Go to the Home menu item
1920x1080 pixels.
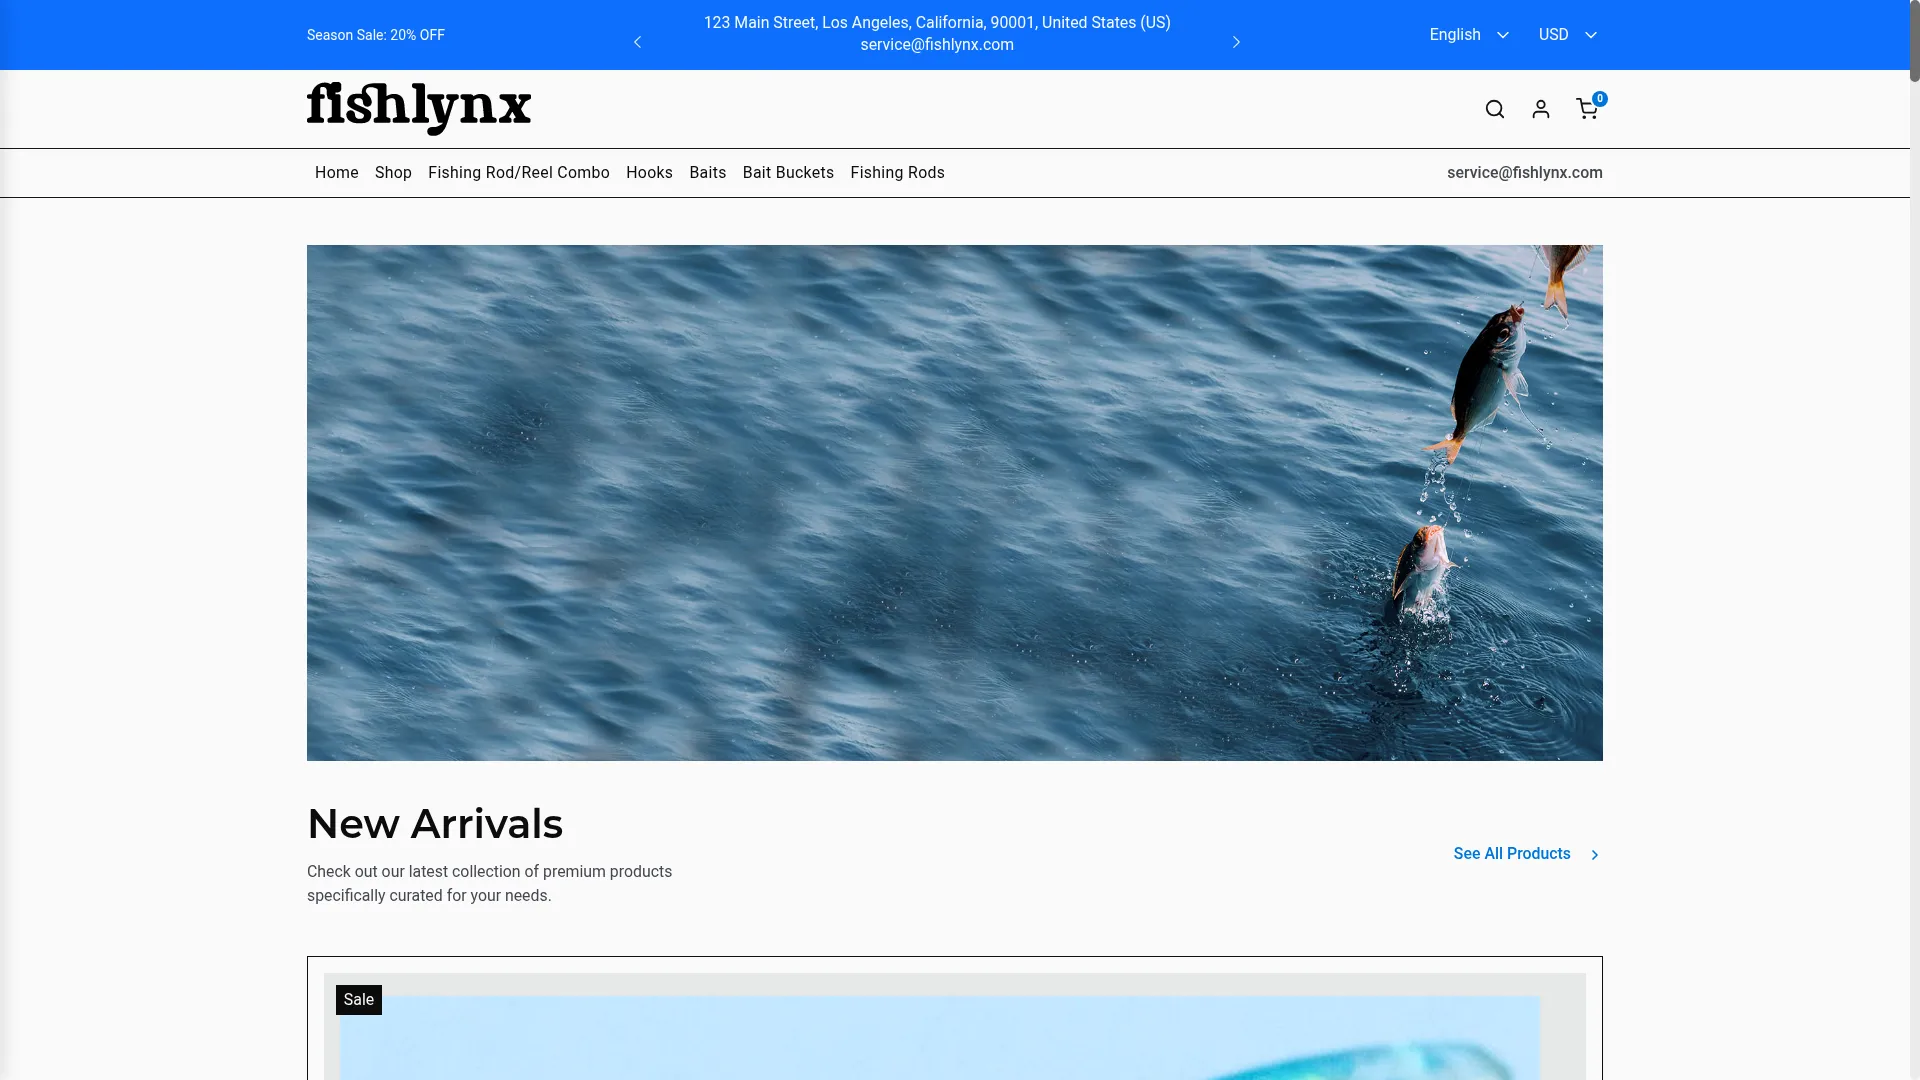point(336,173)
